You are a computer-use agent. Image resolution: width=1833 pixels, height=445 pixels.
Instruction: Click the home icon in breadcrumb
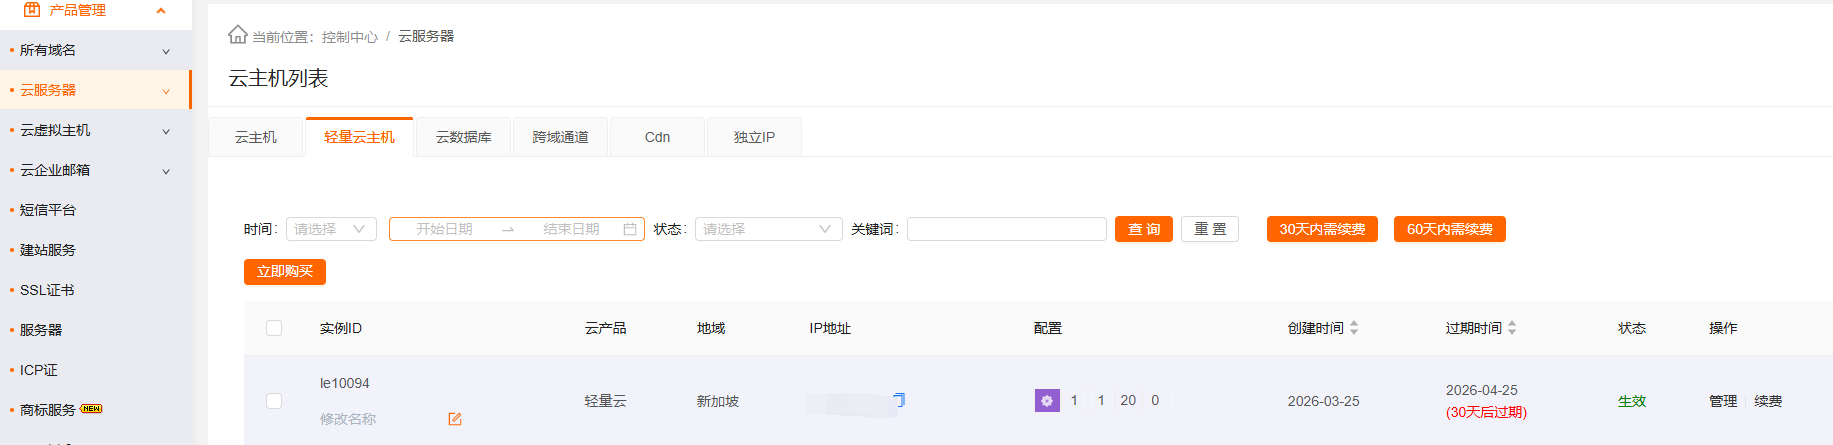pos(237,35)
